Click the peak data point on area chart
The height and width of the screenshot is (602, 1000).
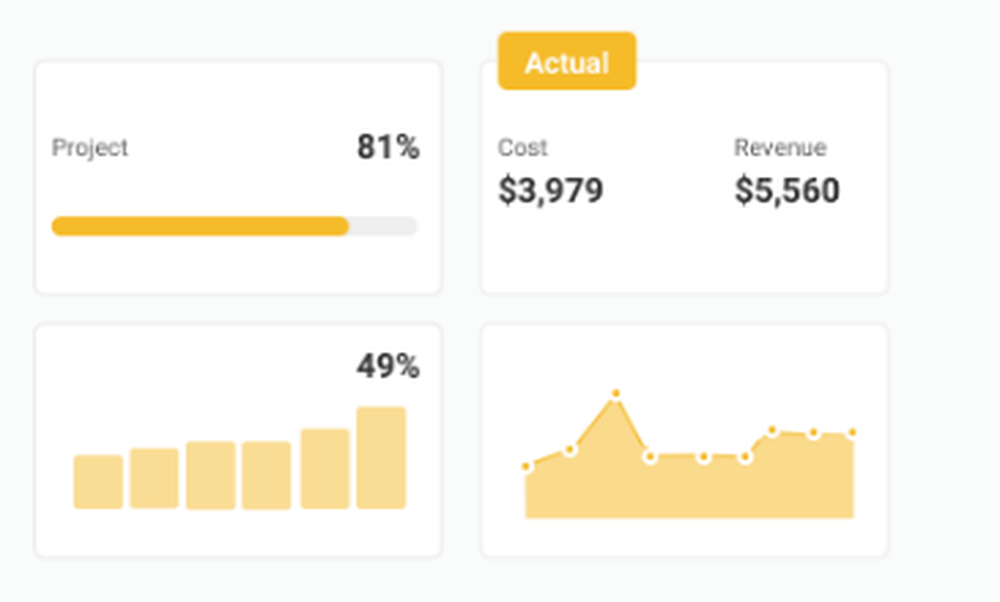pos(615,394)
